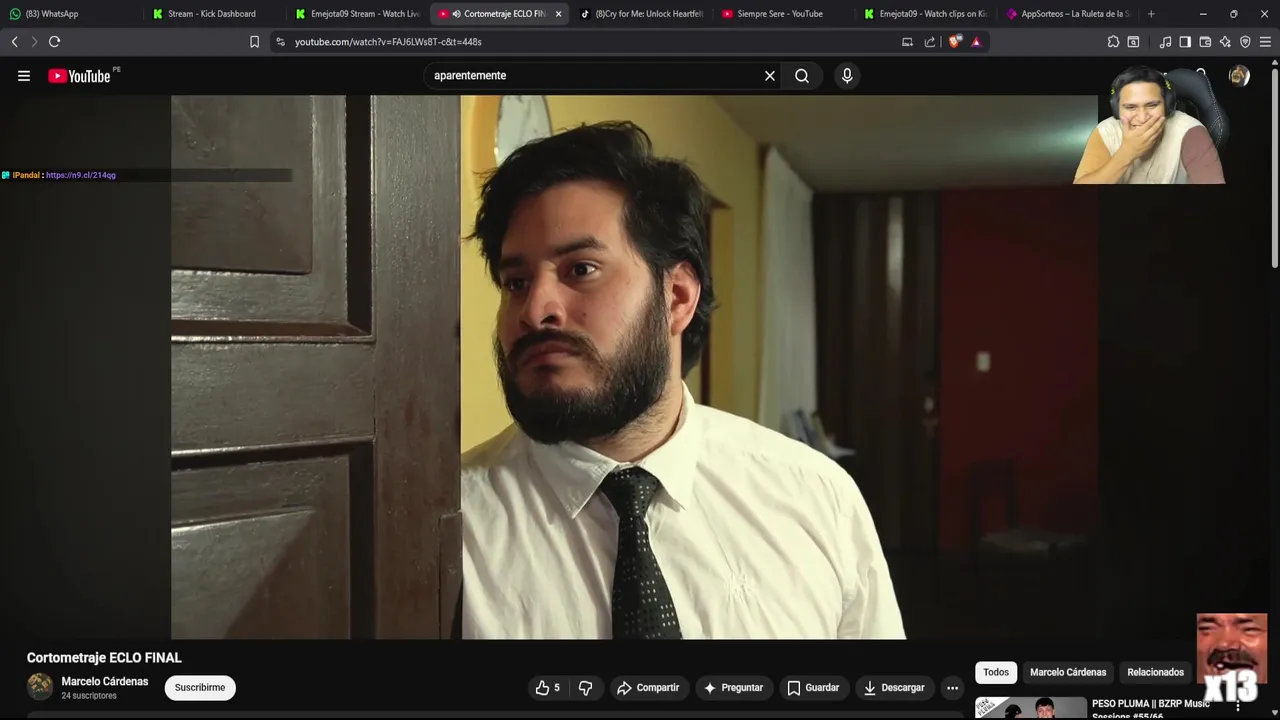Switch to the Siempre Sere - YouTube tab
Image resolution: width=1280 pixels, height=720 pixels.
[785, 14]
